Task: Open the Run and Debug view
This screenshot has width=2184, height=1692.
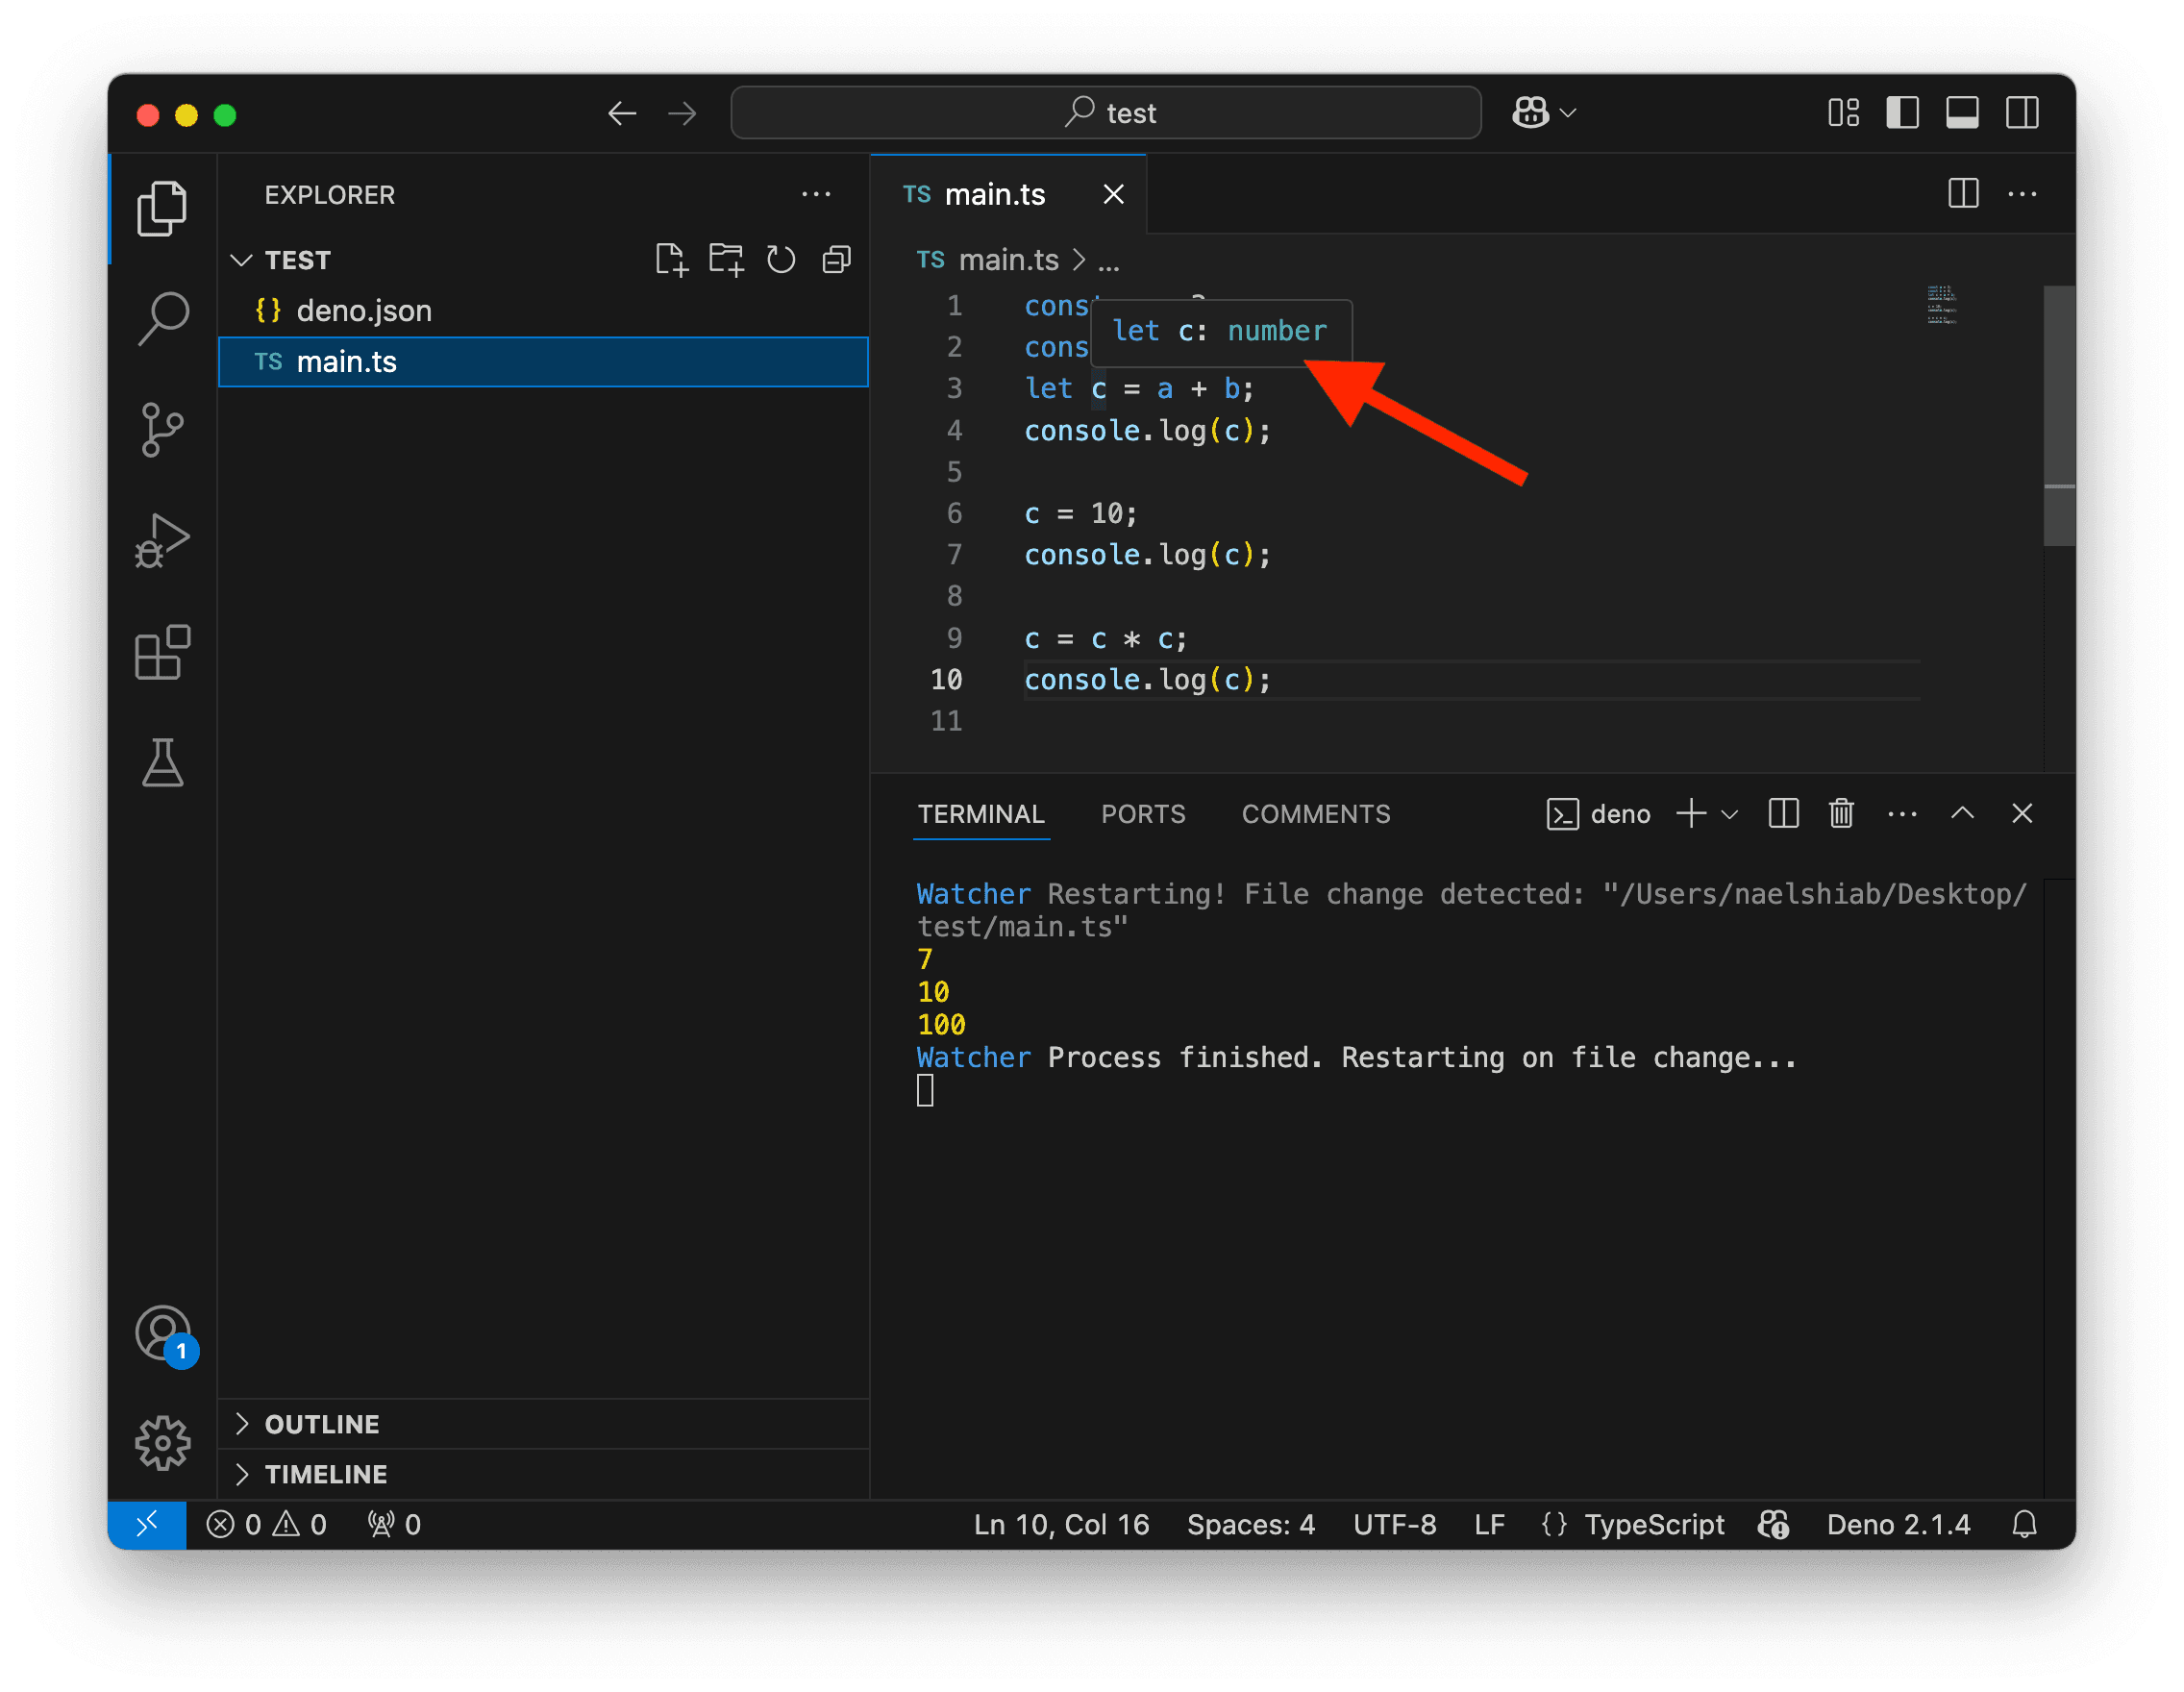Action: coord(162,540)
